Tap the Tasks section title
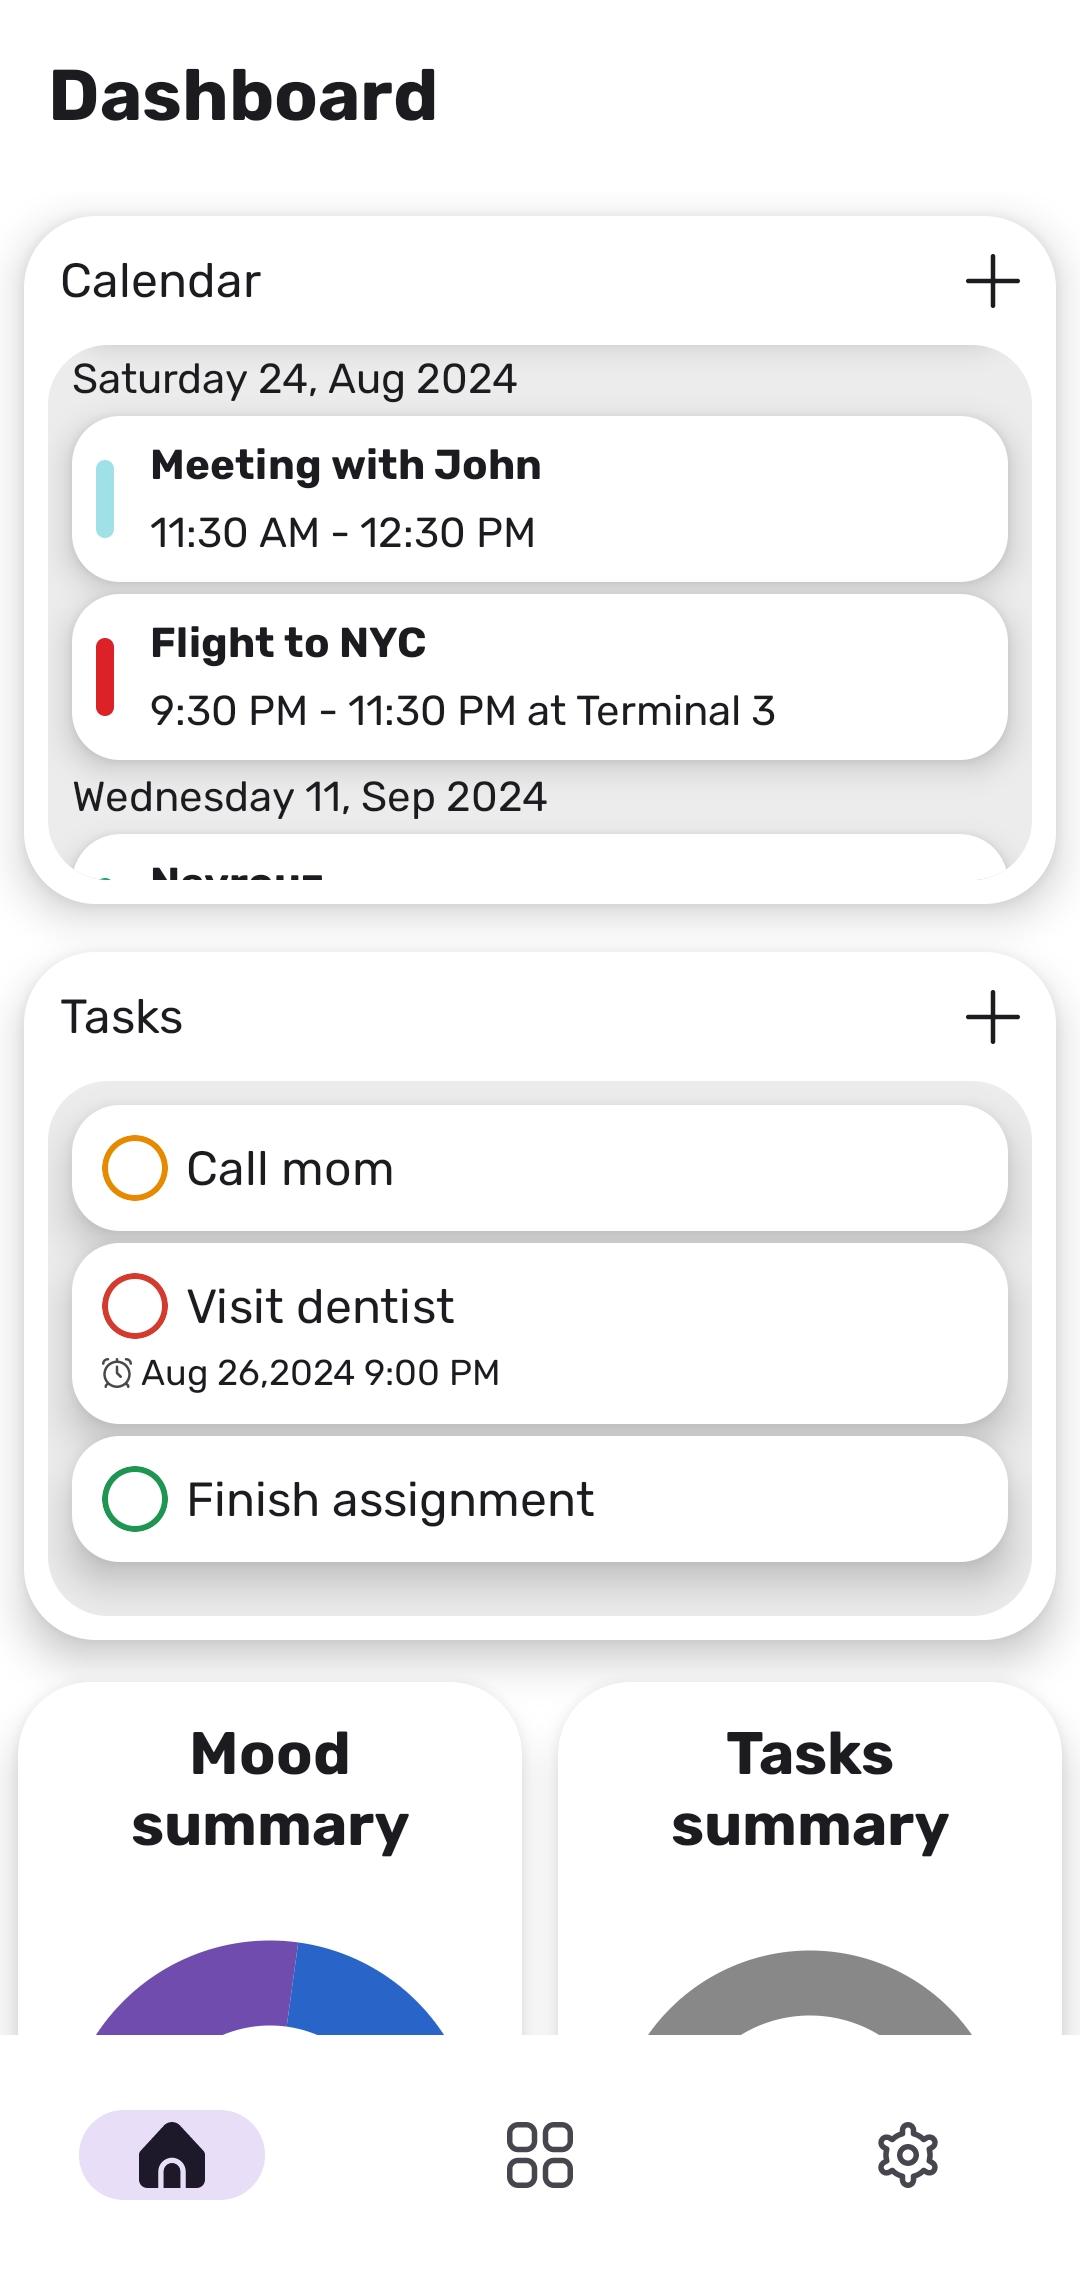This screenshot has height=2275, width=1080. point(122,1017)
